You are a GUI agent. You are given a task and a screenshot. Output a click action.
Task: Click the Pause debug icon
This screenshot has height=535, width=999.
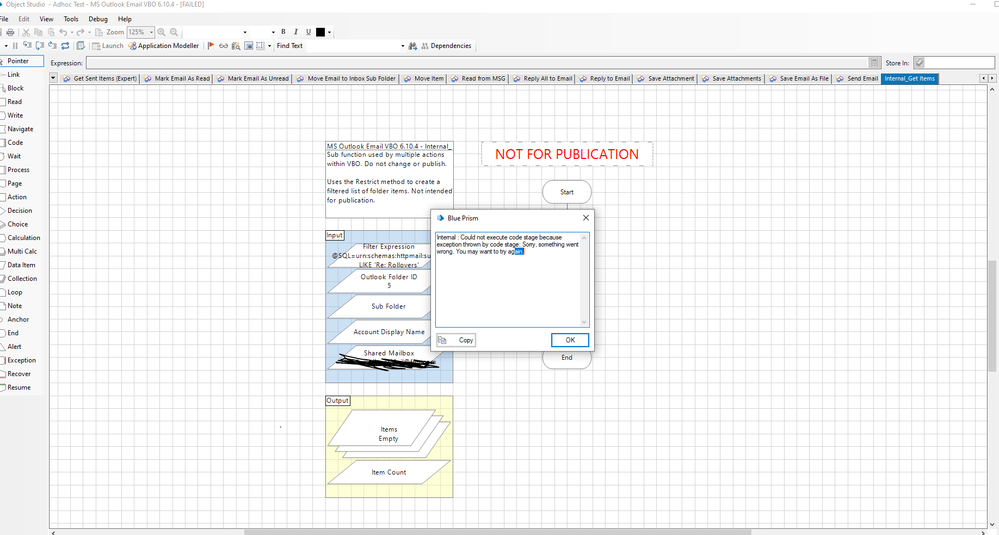pyautogui.click(x=15, y=46)
